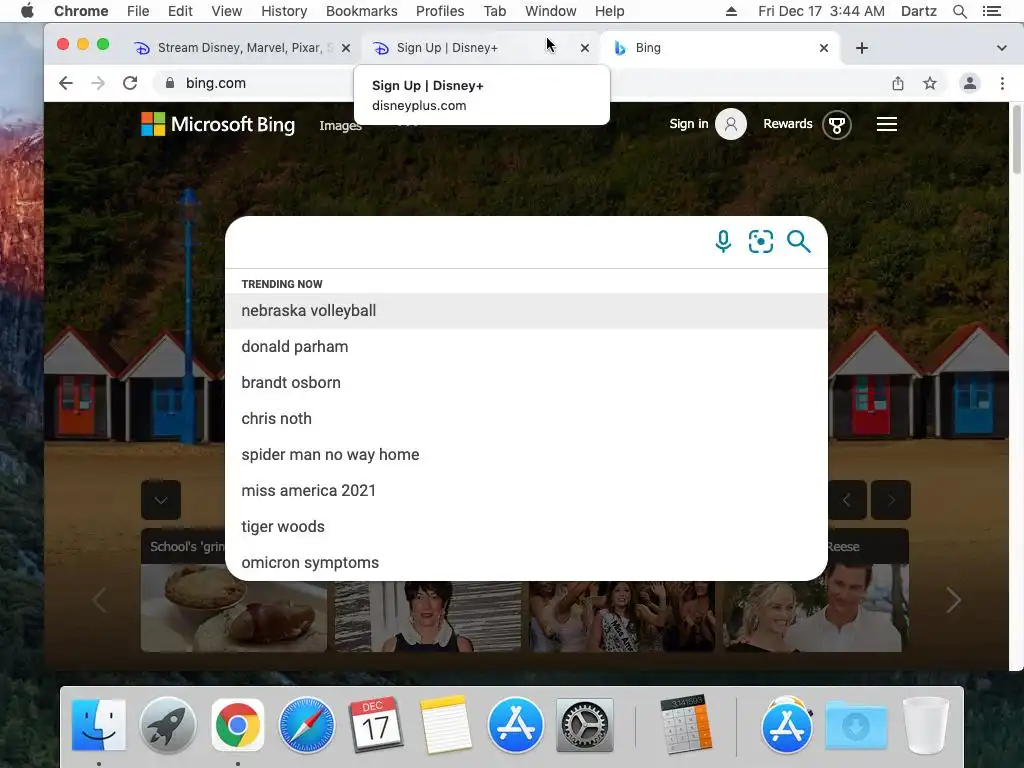The width and height of the screenshot is (1024, 768).
Task: Bookmark this page with the star icon
Action: point(930,83)
